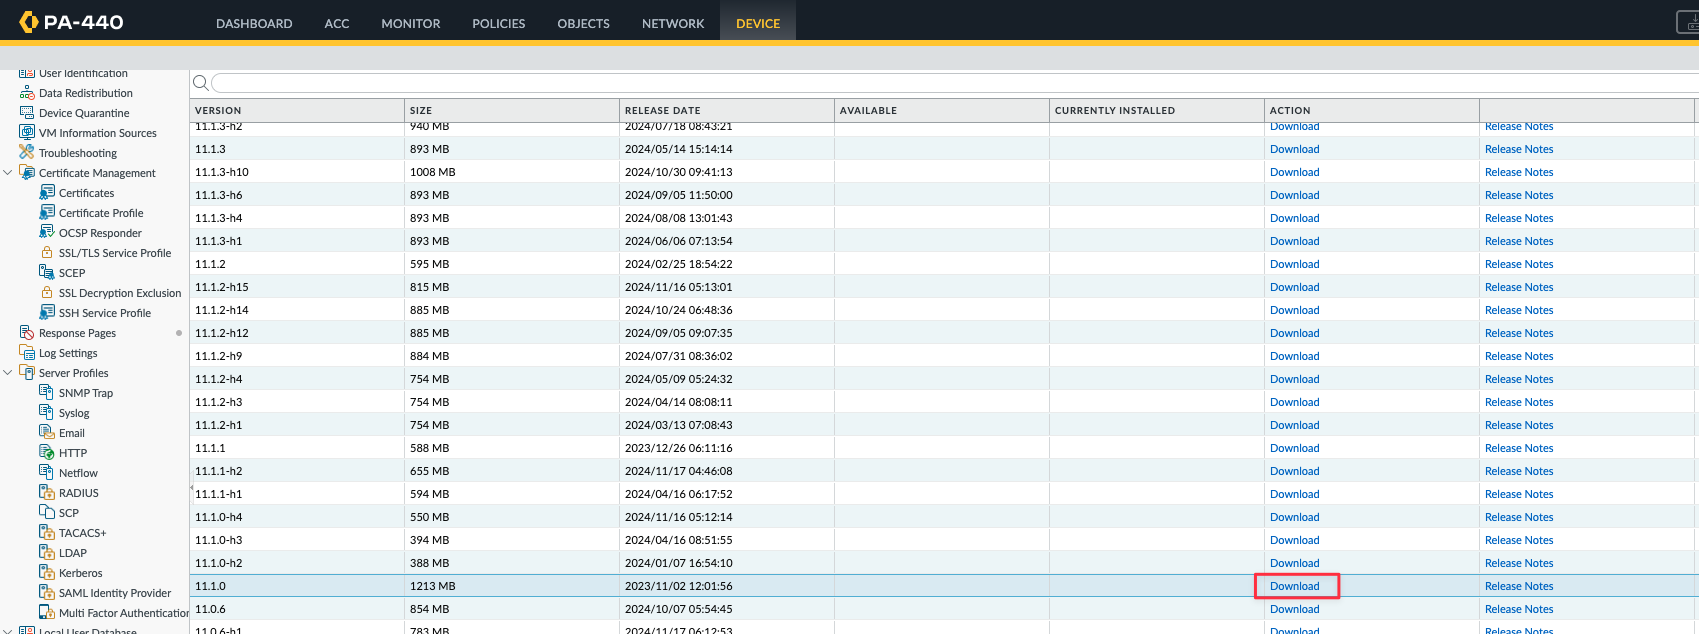Click the VM Information Sources icon
Image resolution: width=1699 pixels, height=634 pixels.
(27, 133)
